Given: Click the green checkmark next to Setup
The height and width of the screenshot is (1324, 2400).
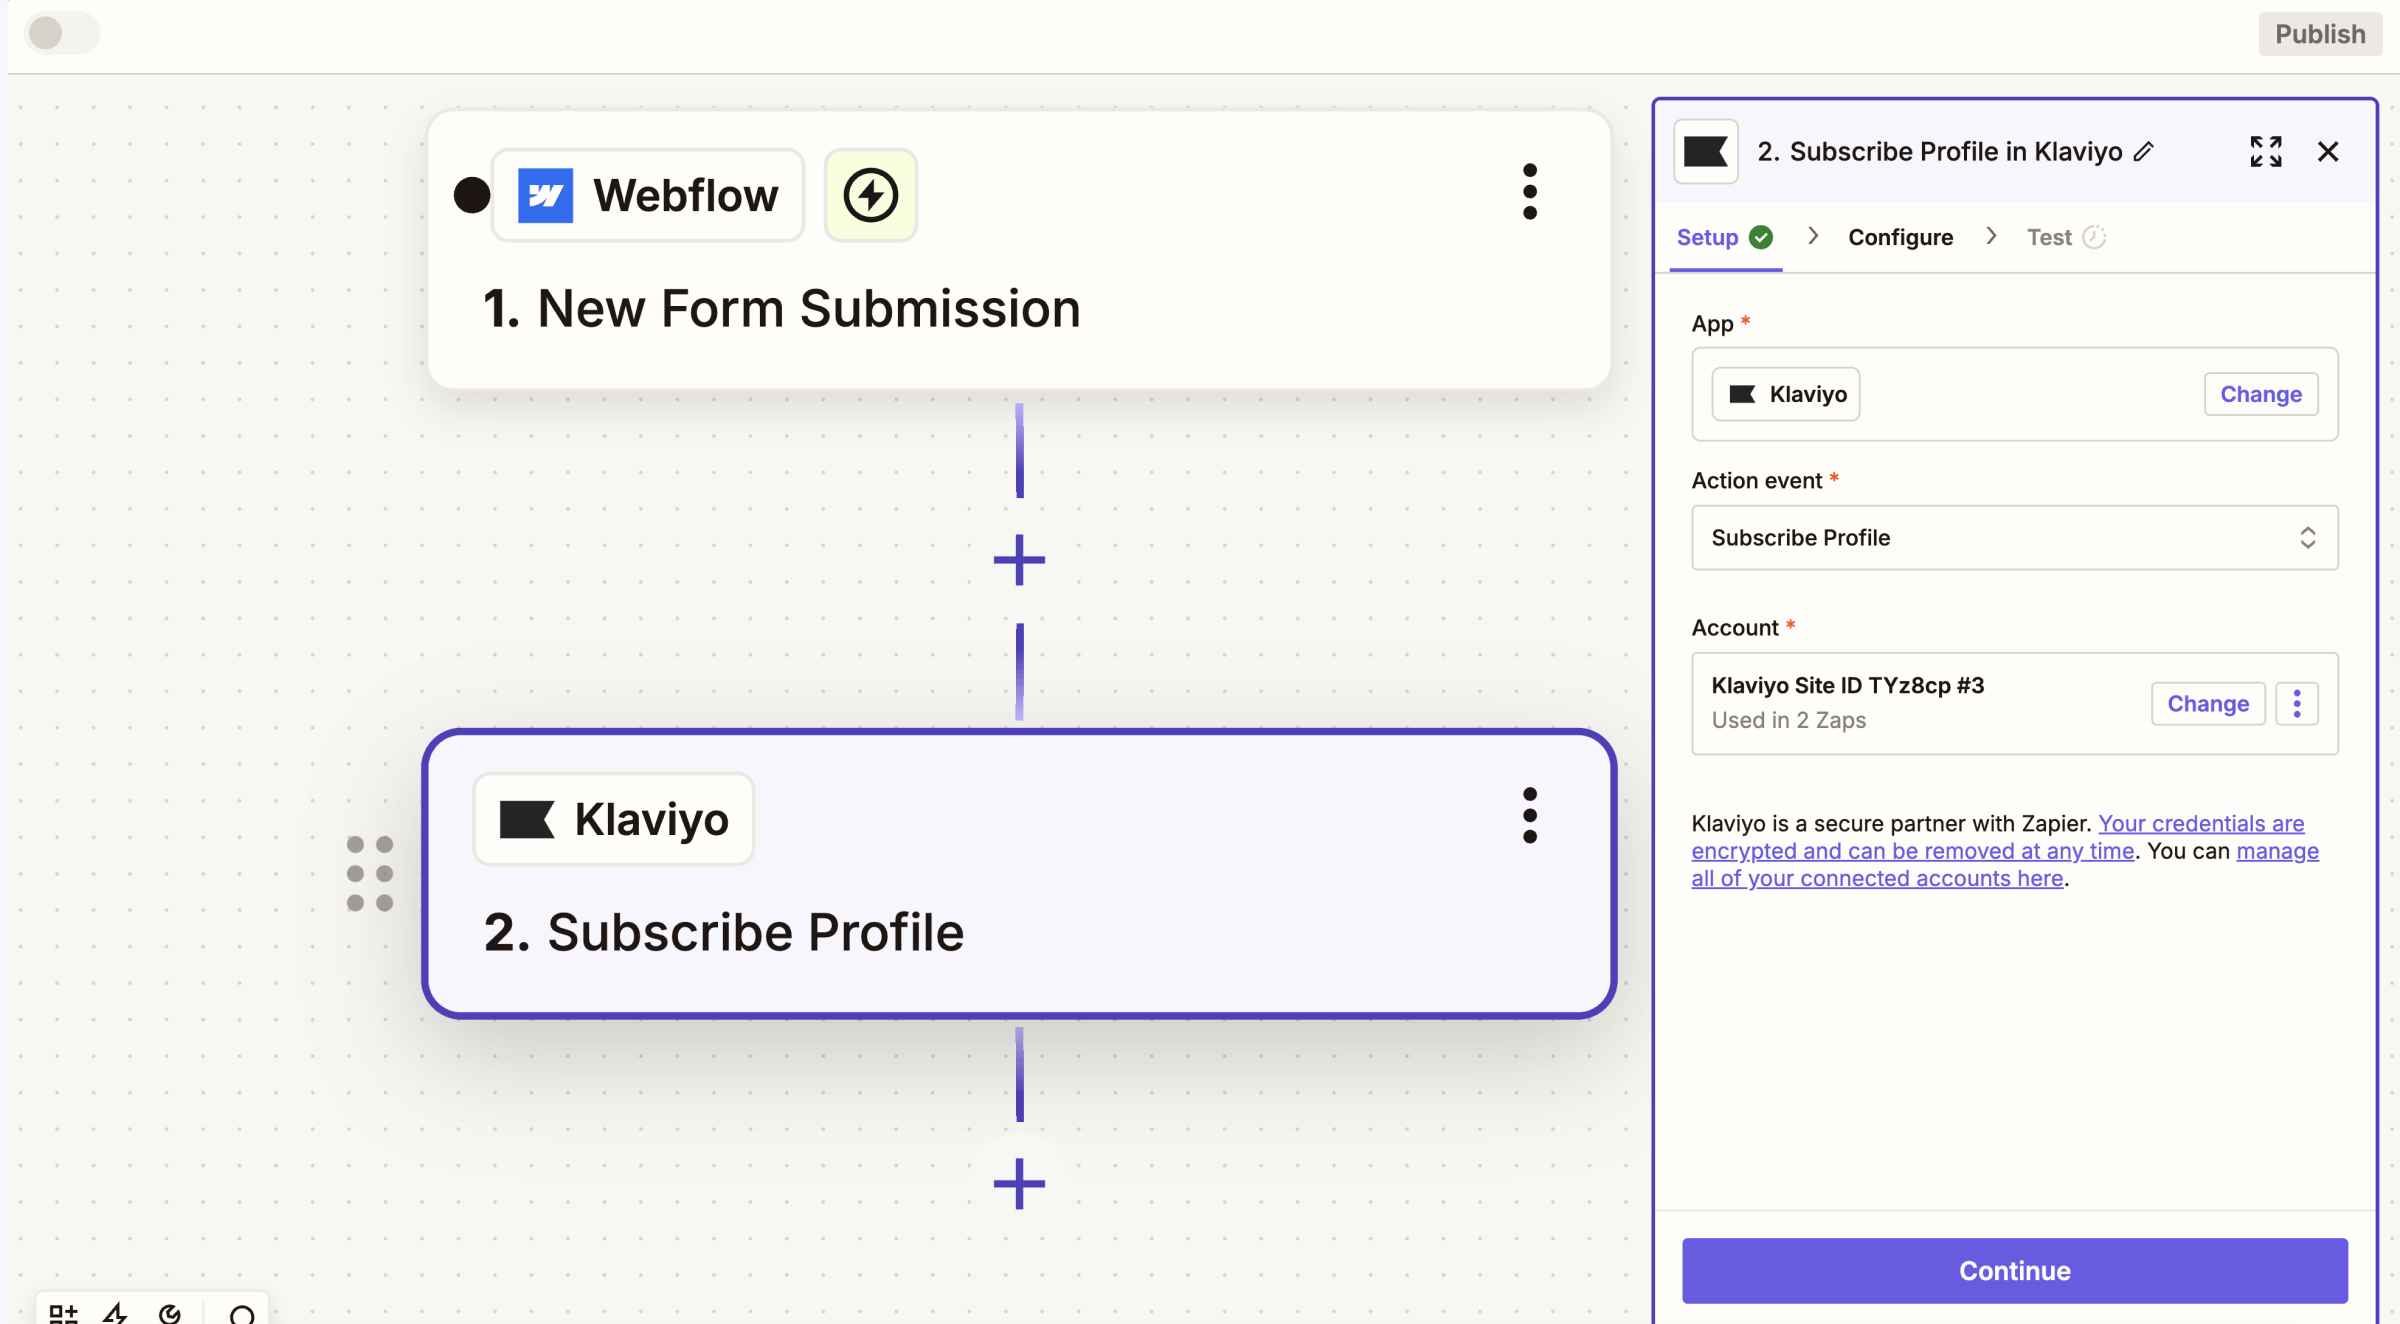Looking at the screenshot, I should tap(1761, 237).
